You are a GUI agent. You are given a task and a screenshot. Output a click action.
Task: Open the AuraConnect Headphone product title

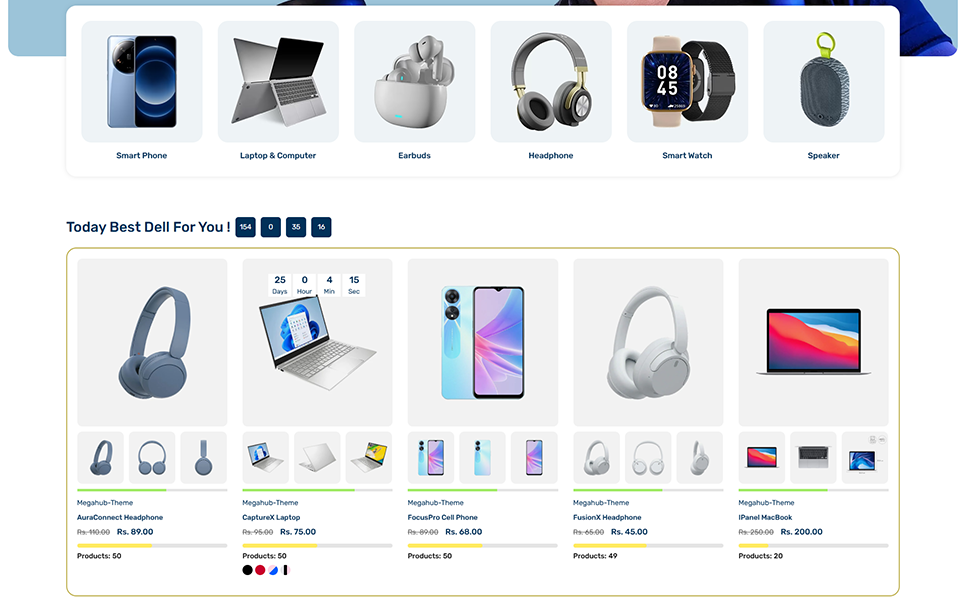click(x=120, y=518)
